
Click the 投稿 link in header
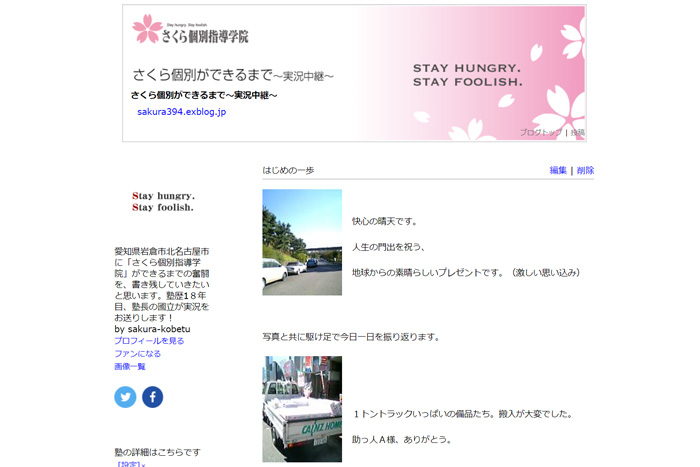click(577, 132)
